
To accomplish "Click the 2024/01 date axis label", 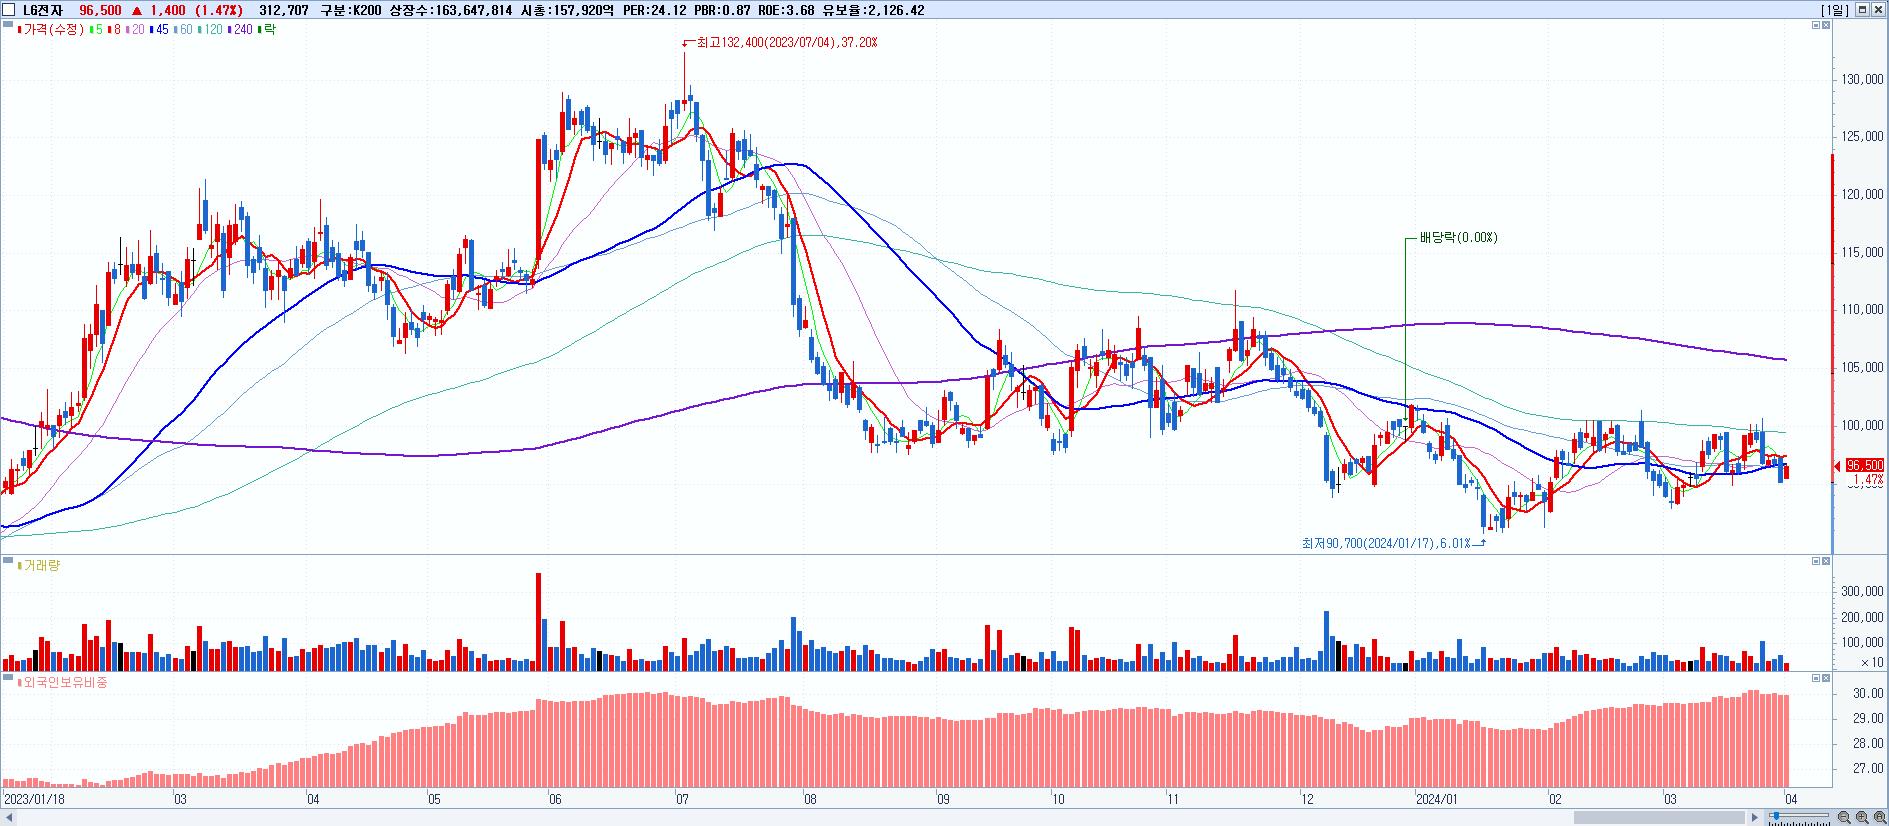I will point(1439,799).
